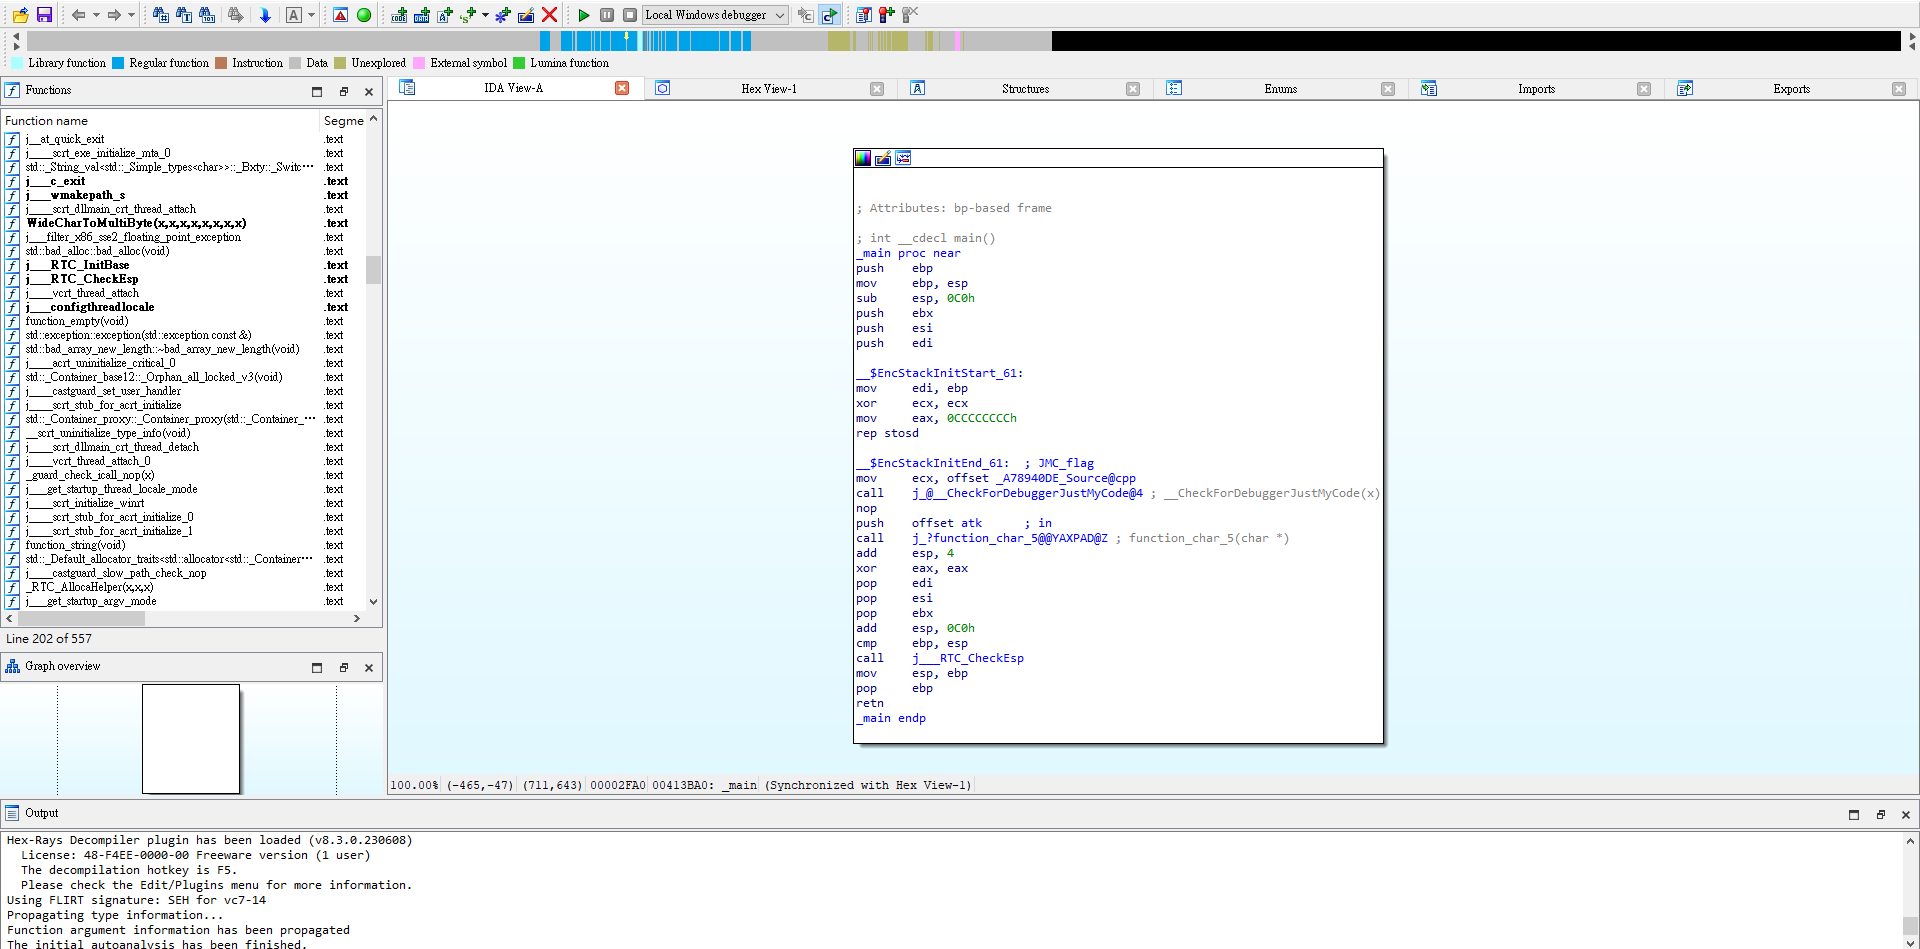Viewport: 1920px width, 949px height.
Task: Click the graph overview thumbnail
Action: (191, 738)
